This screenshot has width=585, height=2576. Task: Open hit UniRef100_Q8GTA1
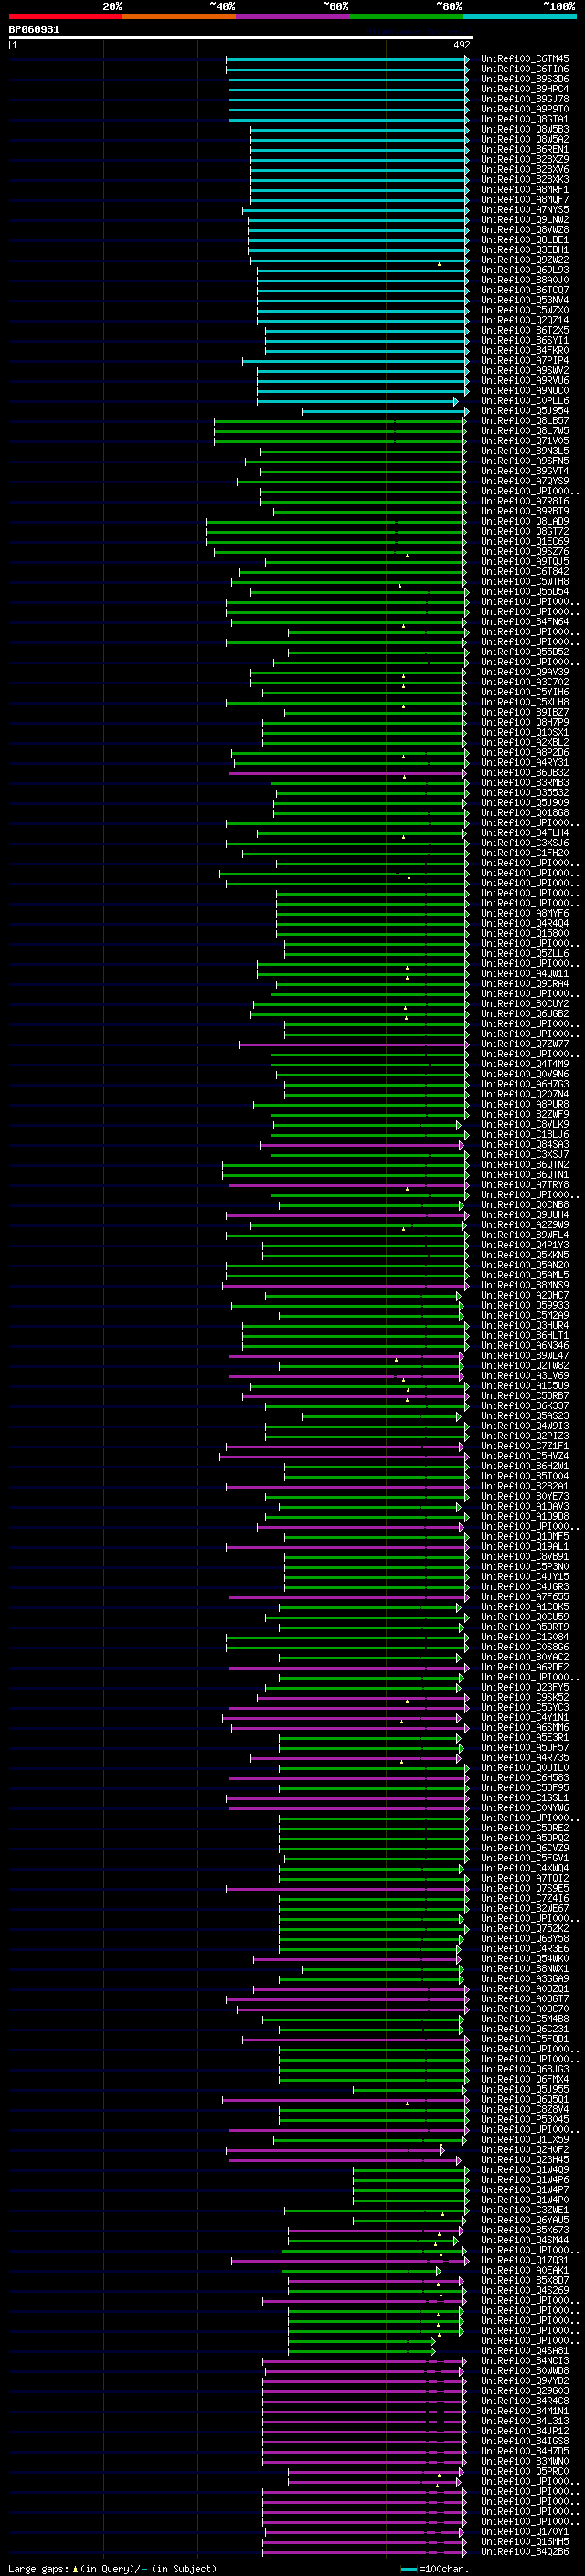[525, 119]
